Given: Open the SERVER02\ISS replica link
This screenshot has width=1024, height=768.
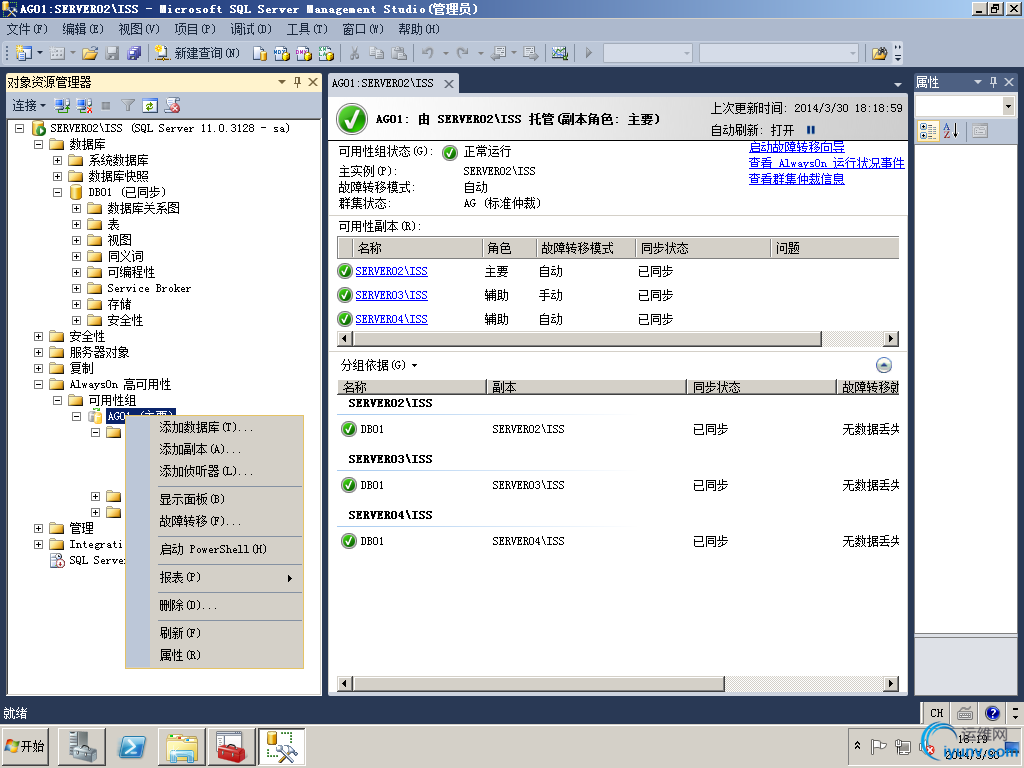Looking at the screenshot, I should [391, 271].
